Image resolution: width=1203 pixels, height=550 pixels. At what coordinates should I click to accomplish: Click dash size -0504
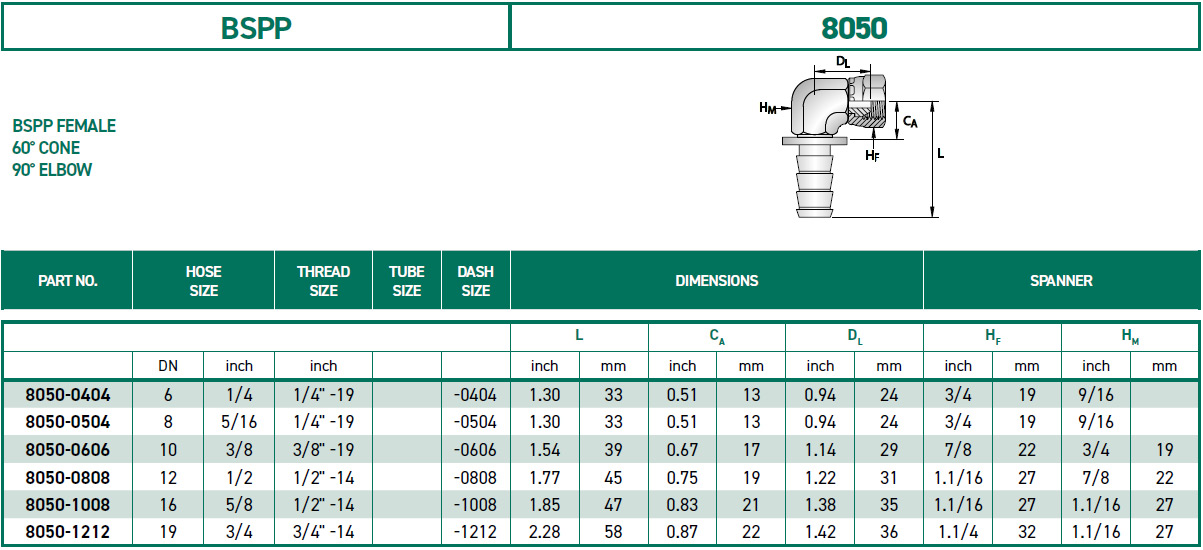coord(475,422)
